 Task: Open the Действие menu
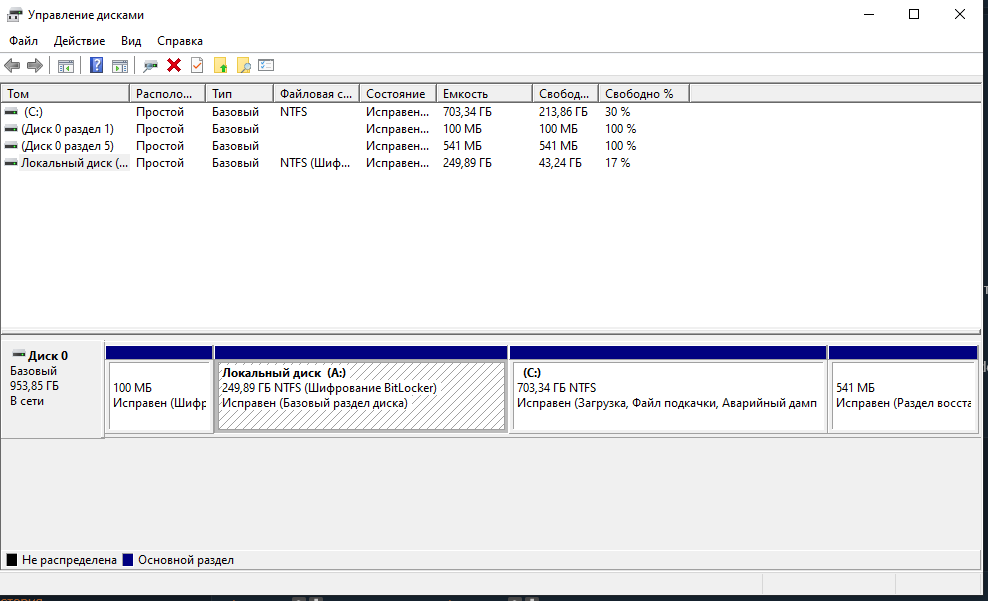[x=79, y=41]
